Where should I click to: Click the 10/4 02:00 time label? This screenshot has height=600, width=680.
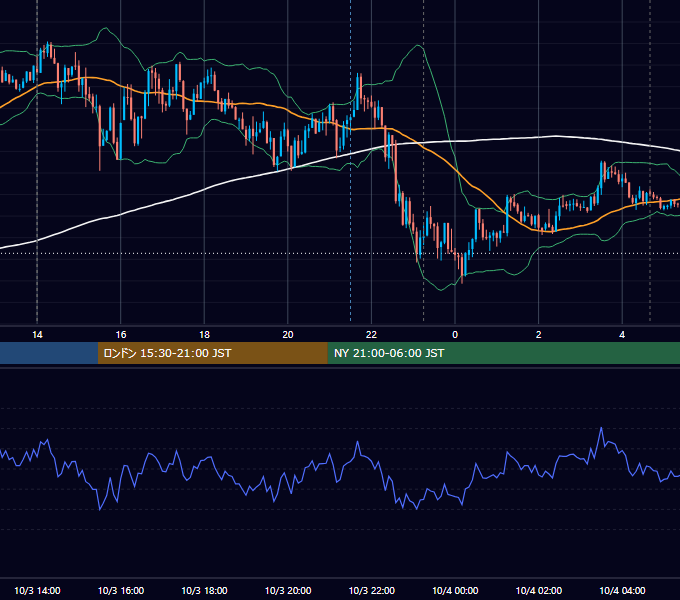(x=539, y=590)
